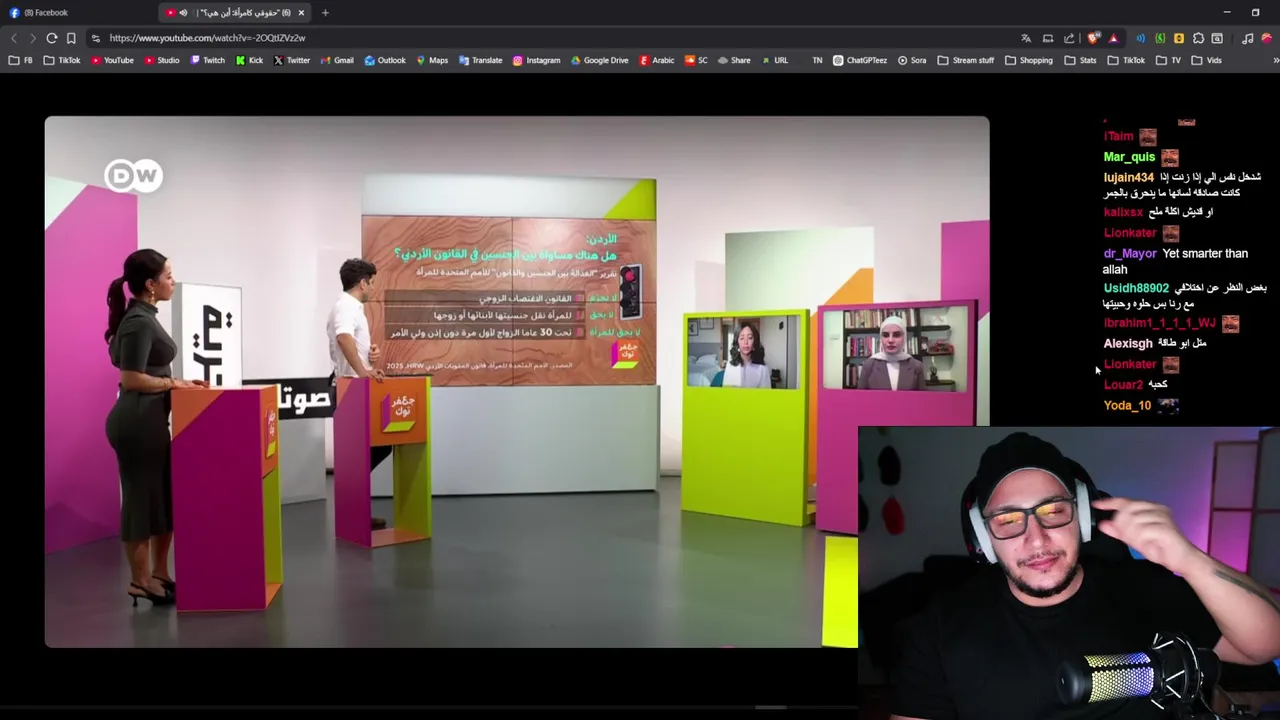Open the ChatGPTeez bookmark
This screenshot has height=720, width=1280.
click(860, 60)
